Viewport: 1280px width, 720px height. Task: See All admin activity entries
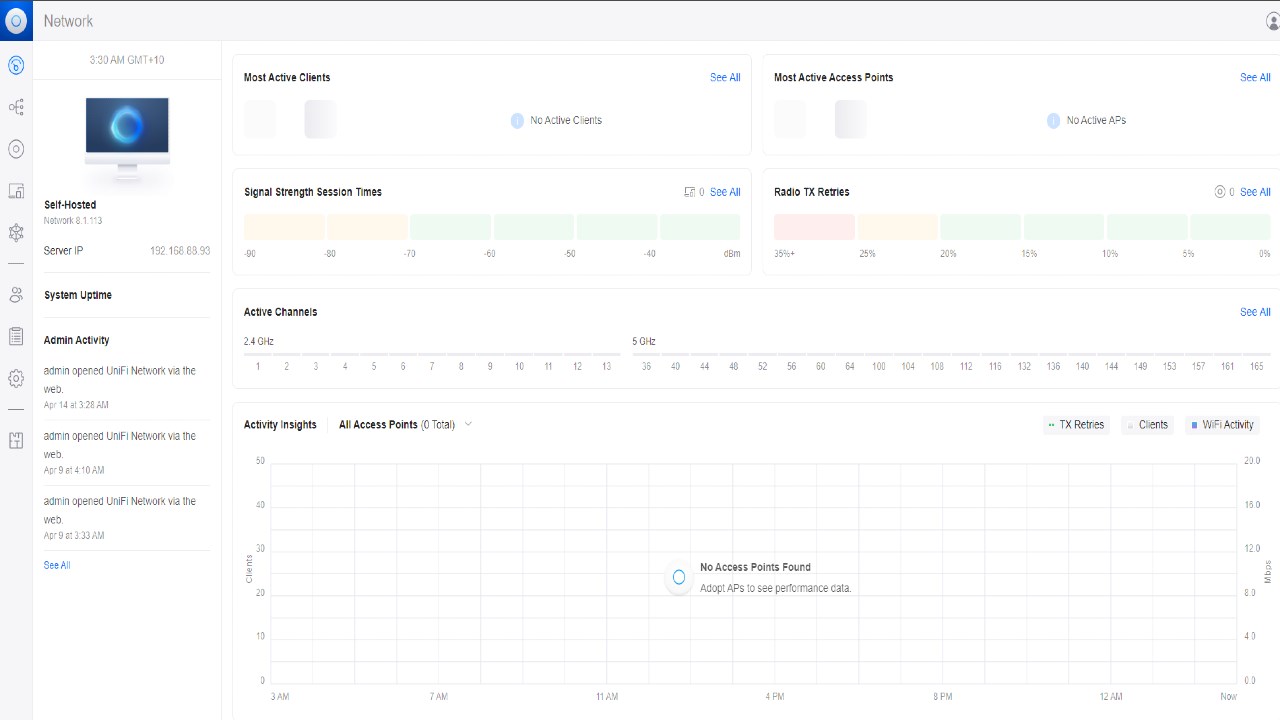click(57, 565)
